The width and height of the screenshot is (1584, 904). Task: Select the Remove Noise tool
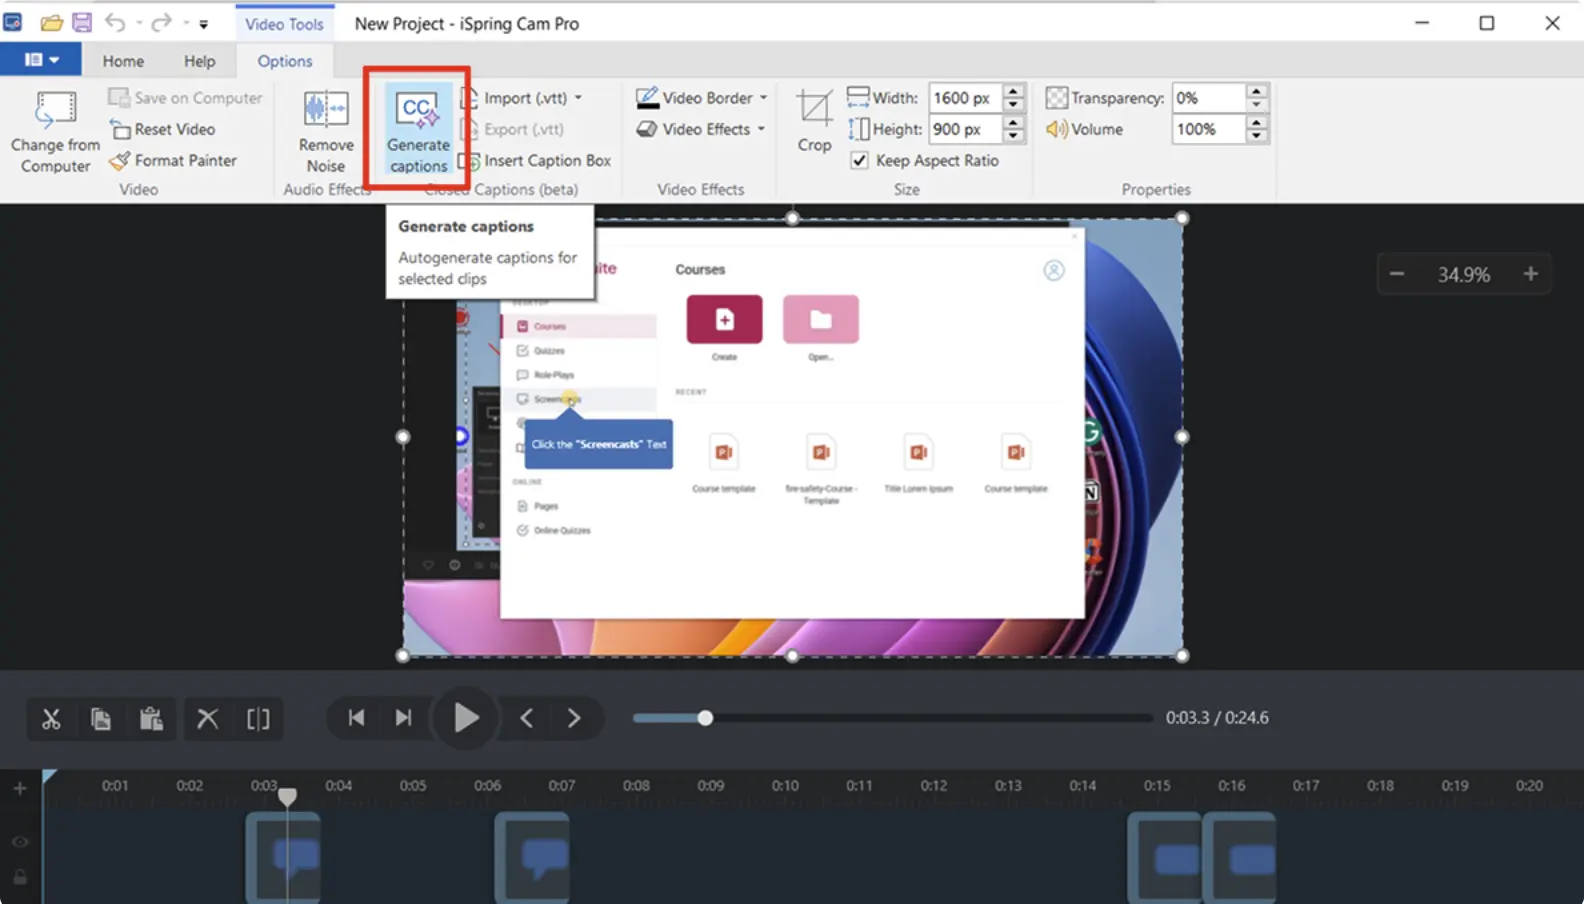point(326,131)
